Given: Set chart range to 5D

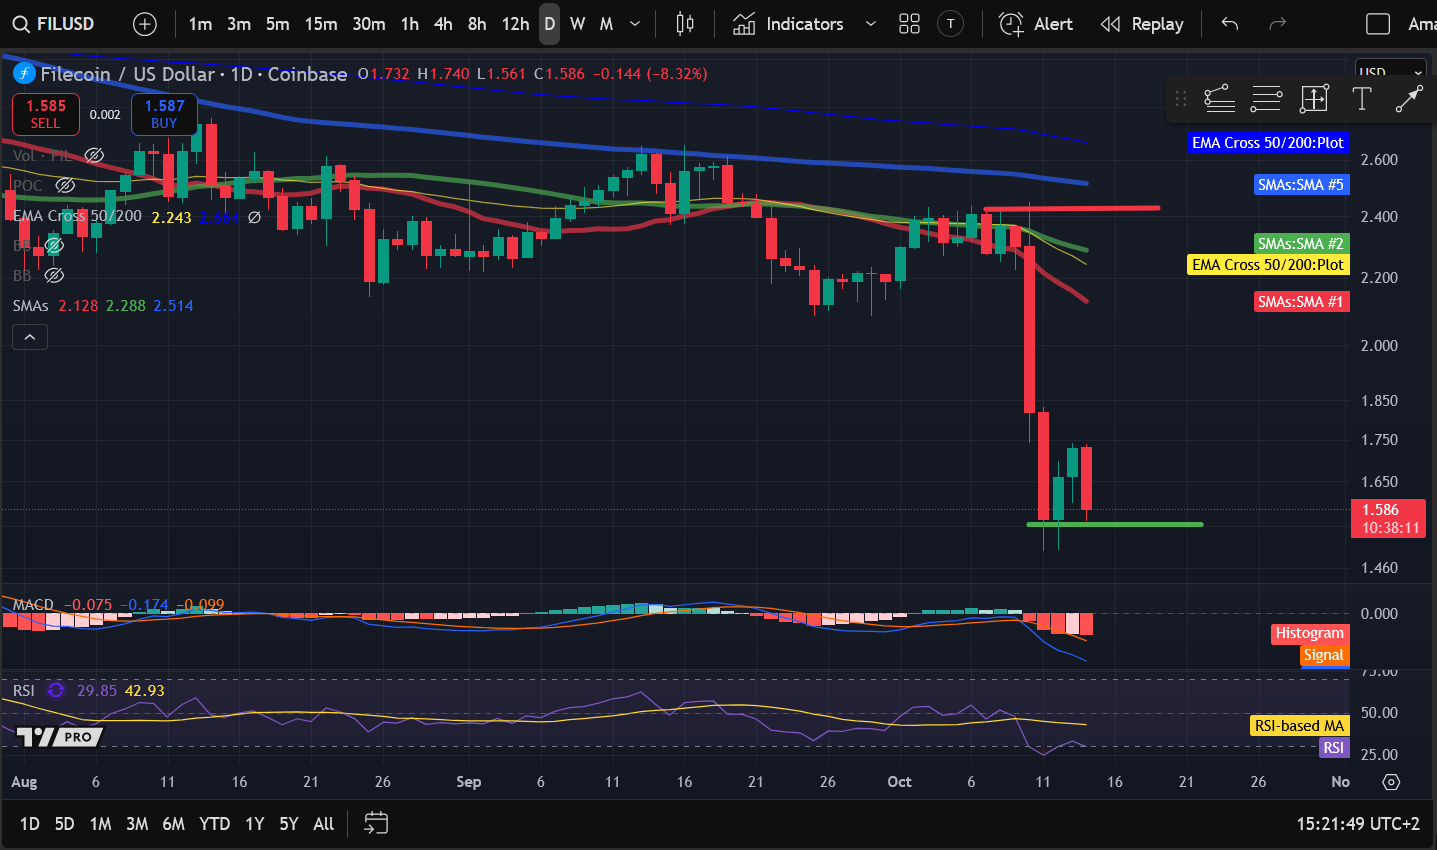Looking at the screenshot, I should [x=64, y=824].
